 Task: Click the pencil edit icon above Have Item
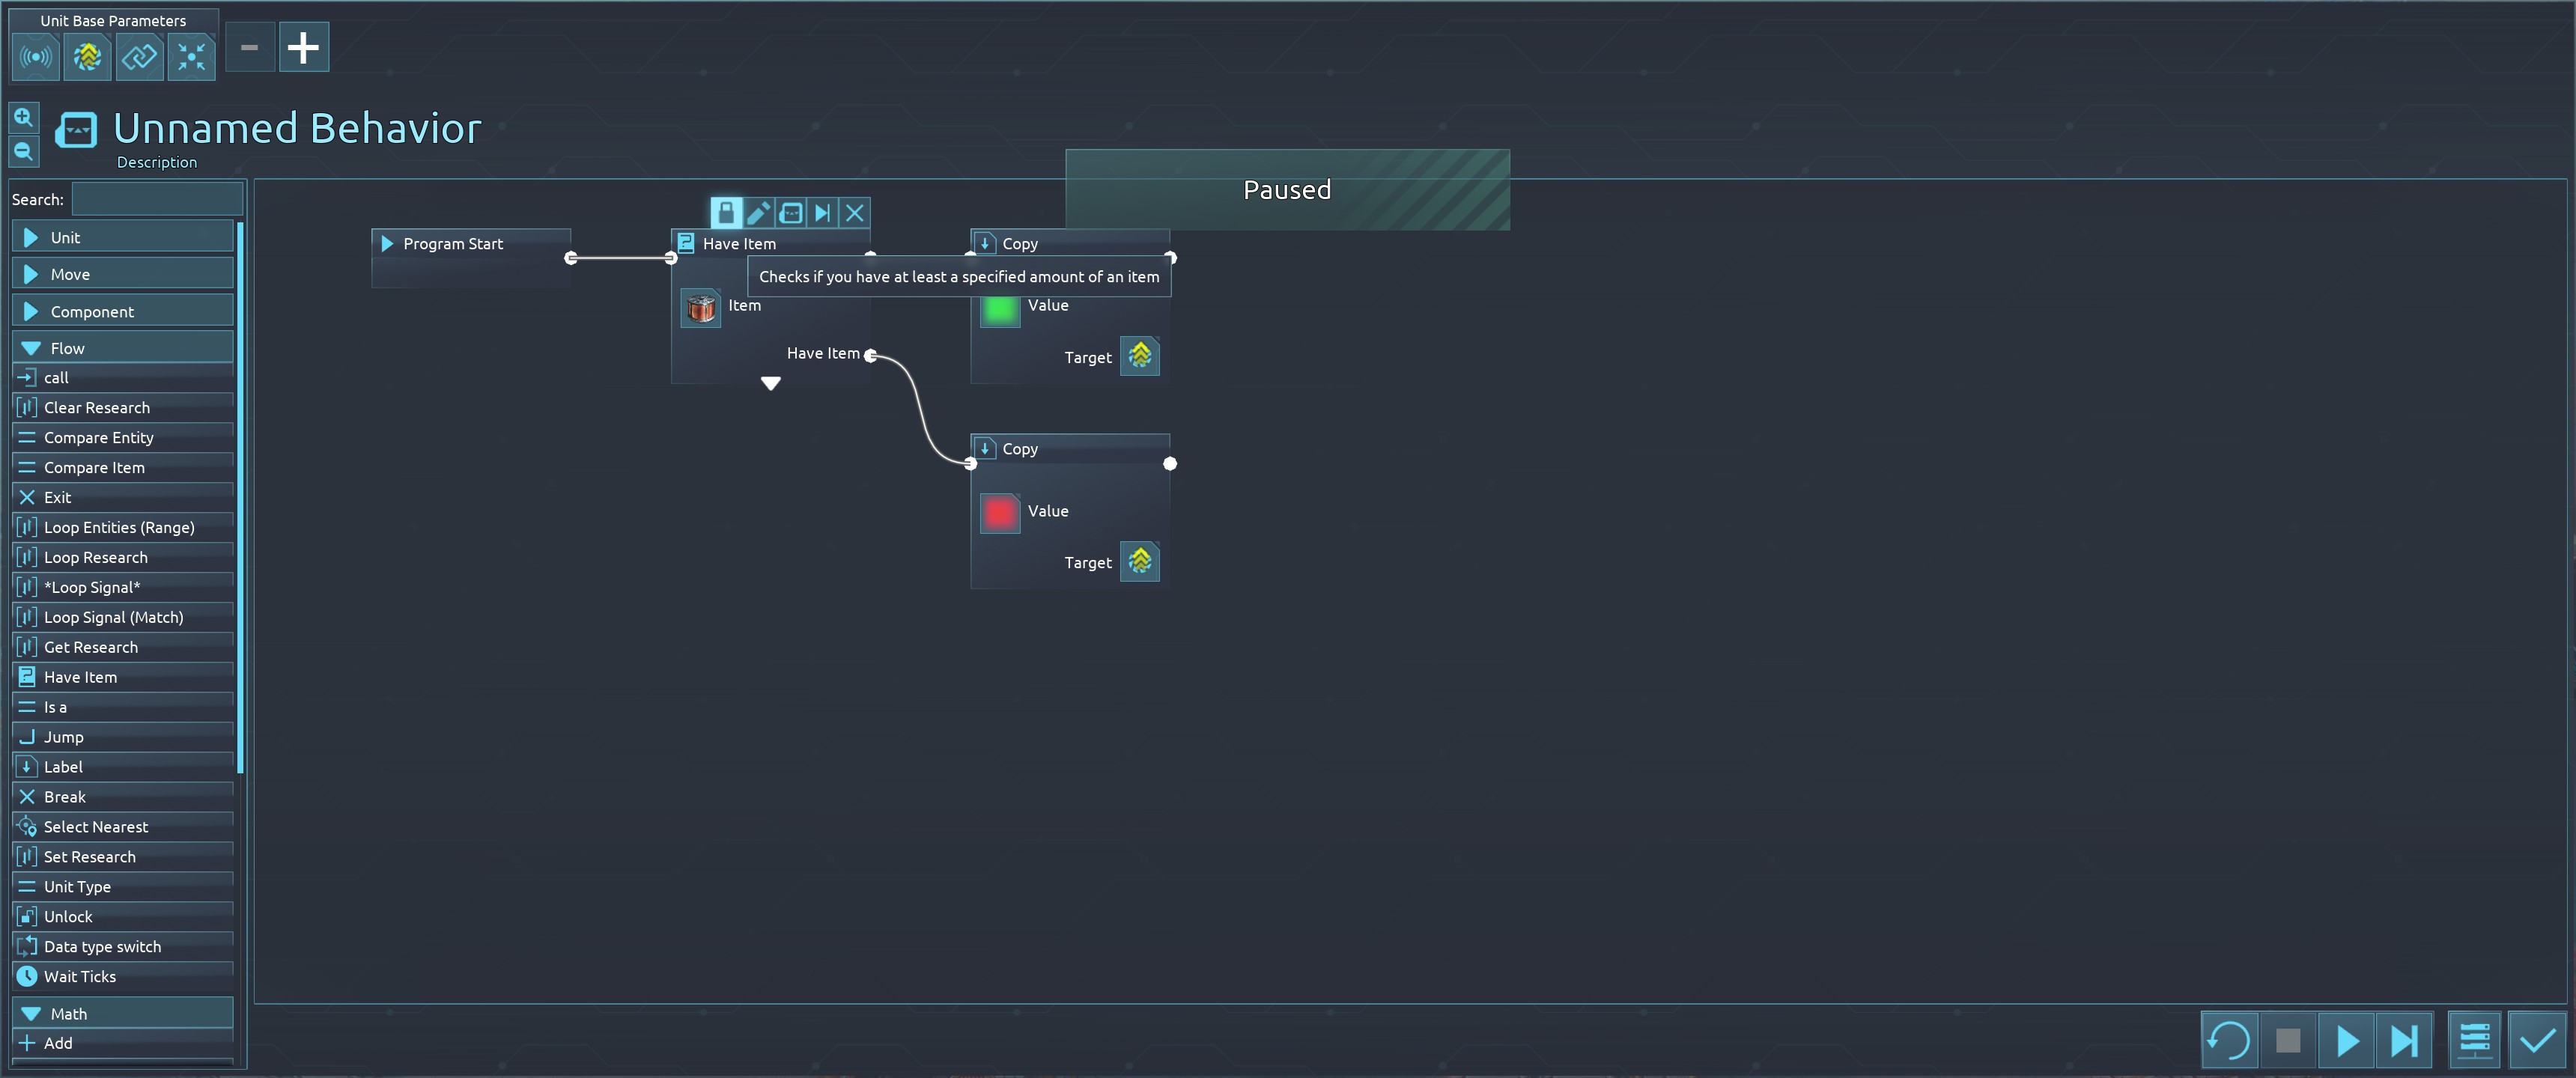758,213
